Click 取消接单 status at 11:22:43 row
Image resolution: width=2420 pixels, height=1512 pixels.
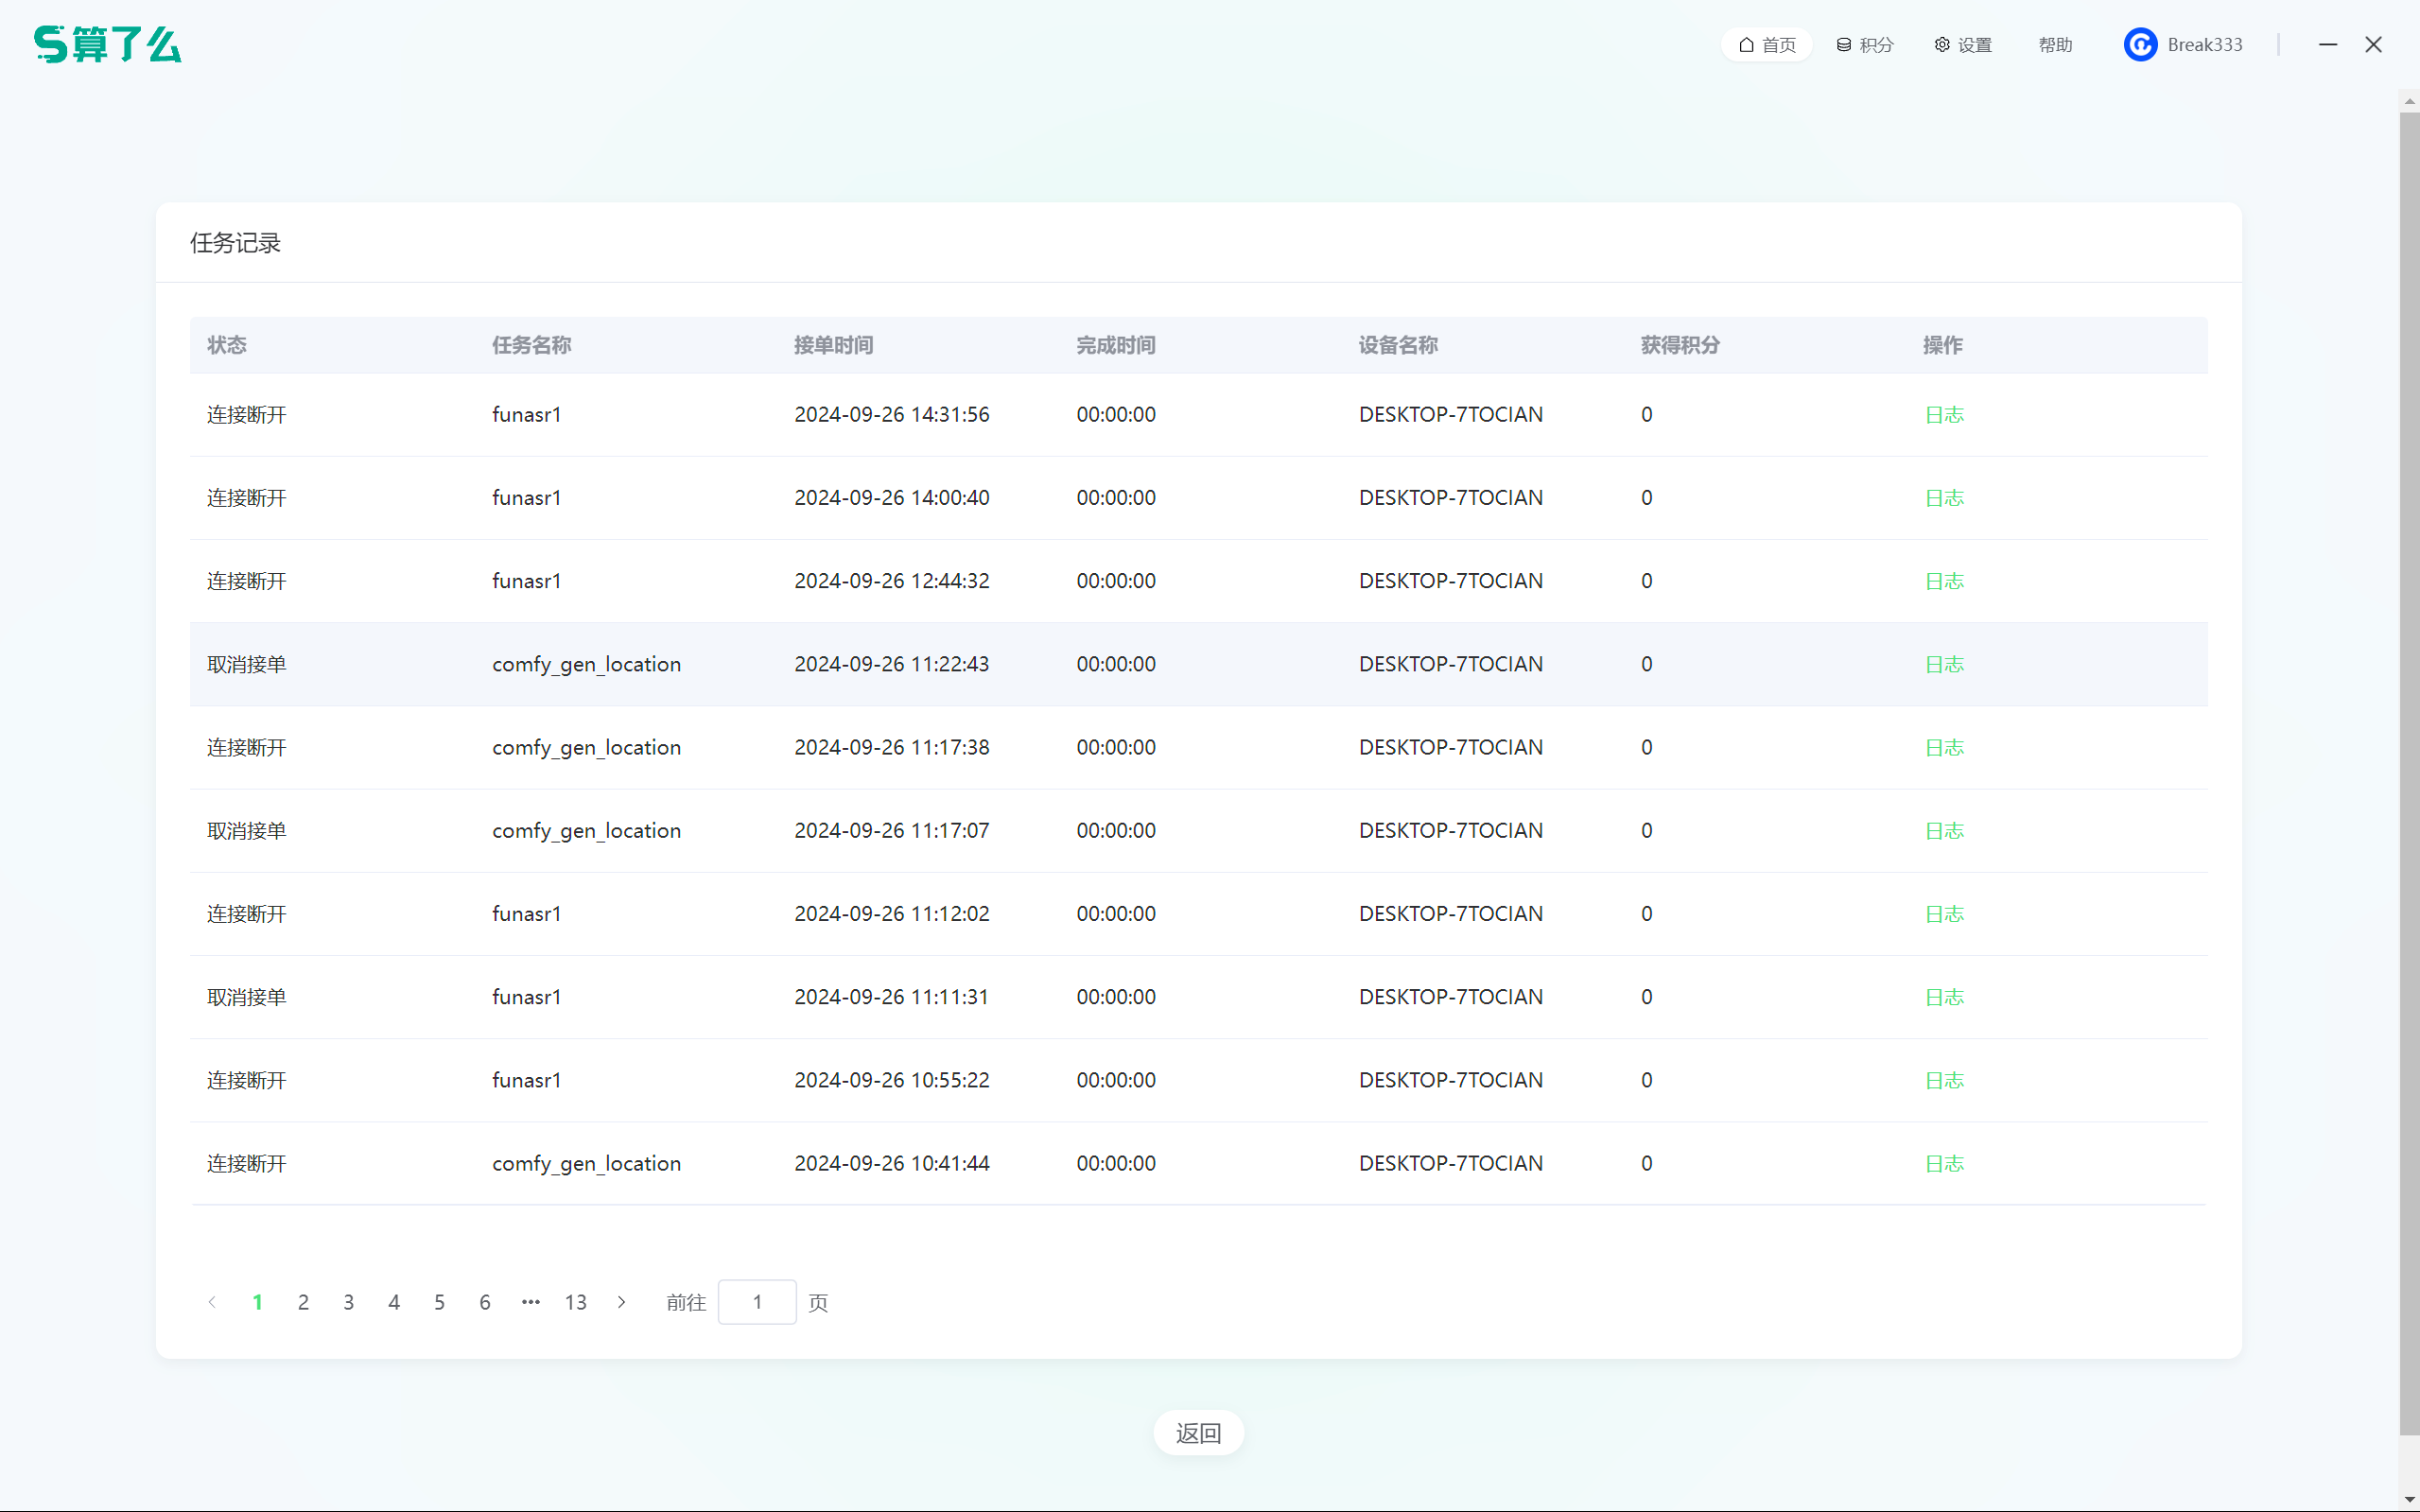247,664
